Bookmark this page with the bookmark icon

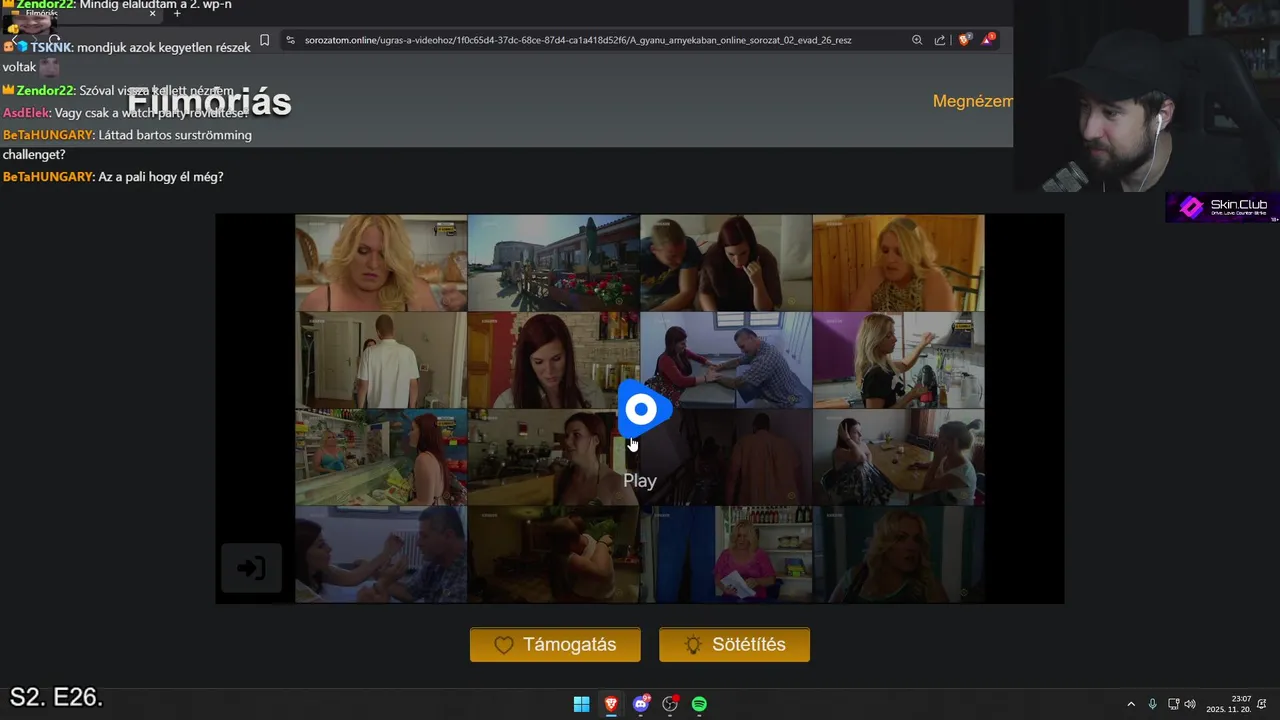coord(264,40)
